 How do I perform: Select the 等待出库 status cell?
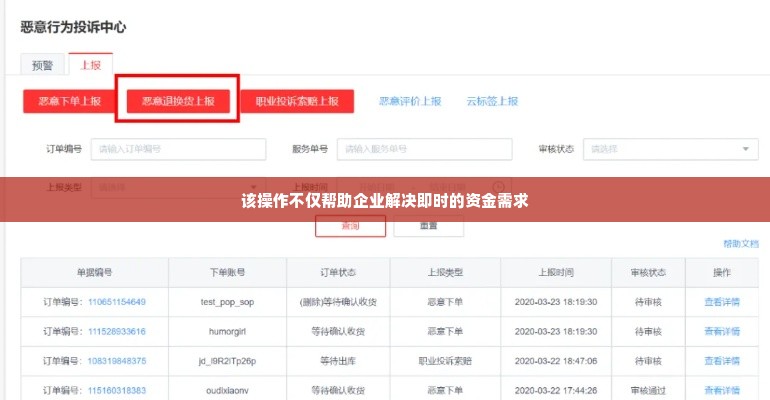click(x=338, y=361)
